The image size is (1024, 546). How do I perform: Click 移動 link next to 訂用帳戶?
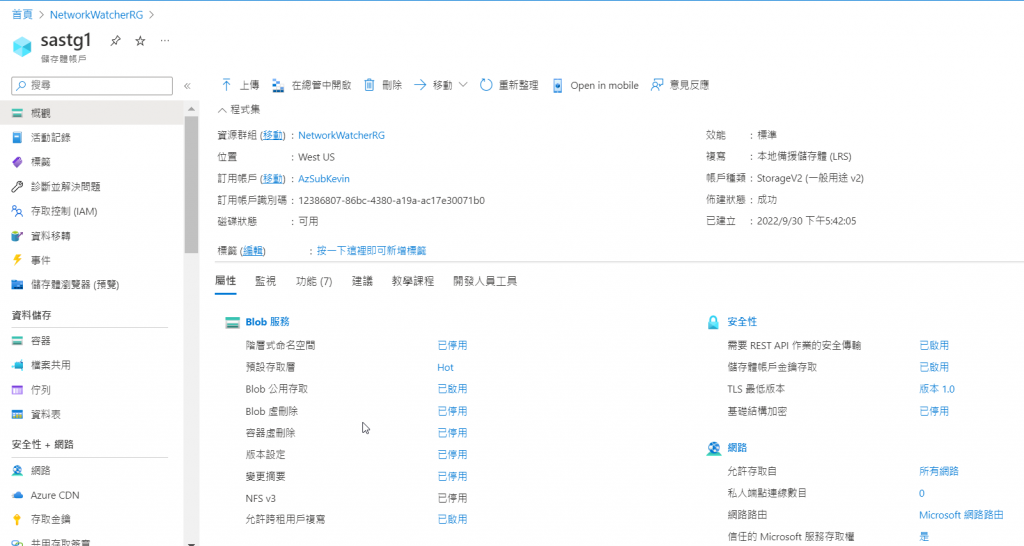273,178
